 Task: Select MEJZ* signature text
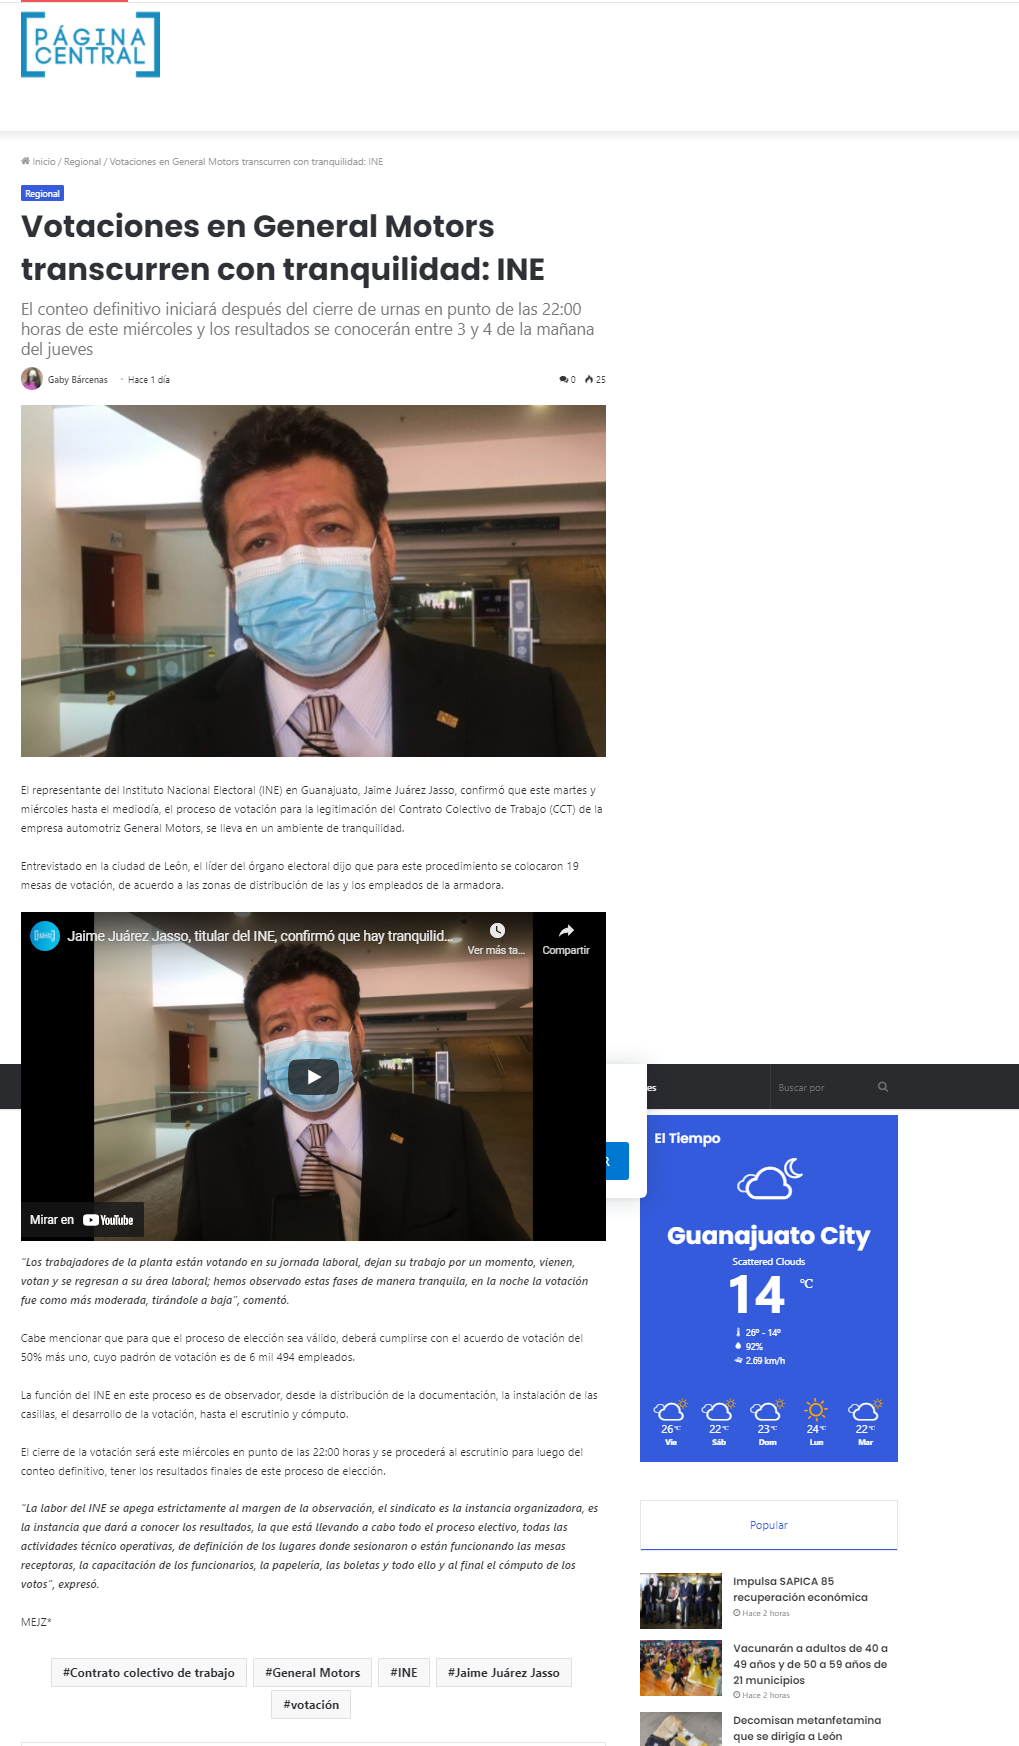click(36, 1622)
